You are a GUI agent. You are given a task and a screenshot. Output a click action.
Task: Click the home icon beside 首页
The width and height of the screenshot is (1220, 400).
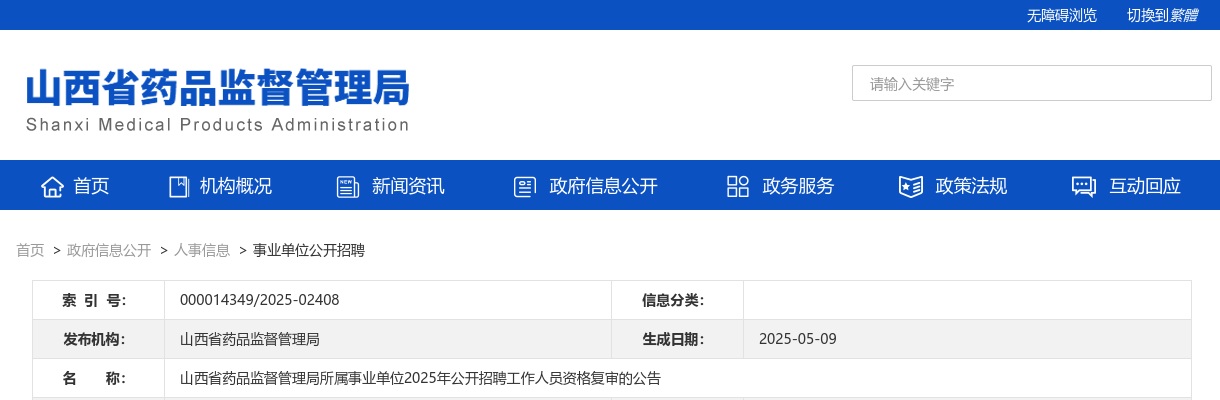coord(52,186)
